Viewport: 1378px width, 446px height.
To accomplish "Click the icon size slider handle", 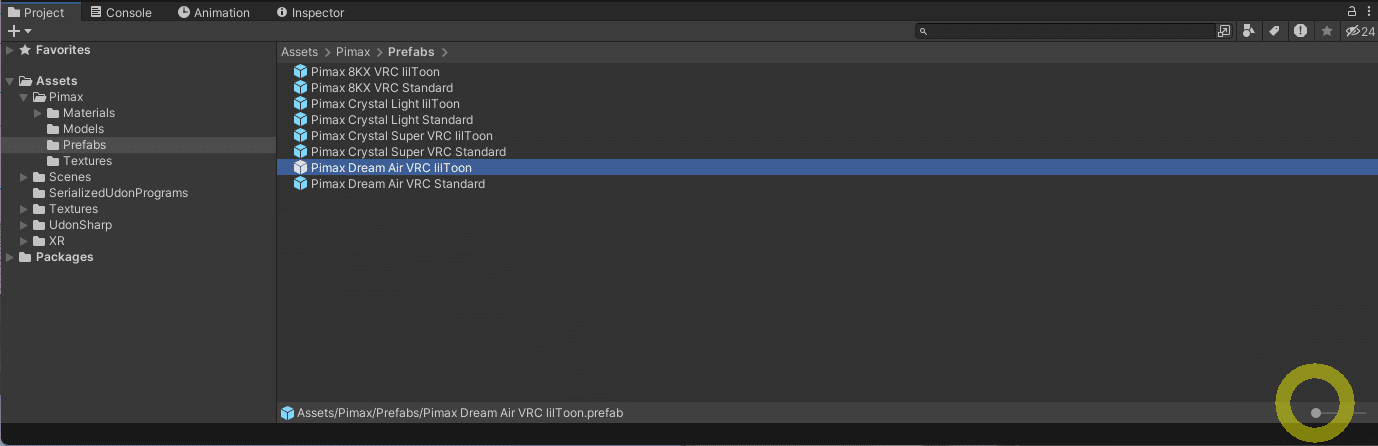I will pos(1316,412).
